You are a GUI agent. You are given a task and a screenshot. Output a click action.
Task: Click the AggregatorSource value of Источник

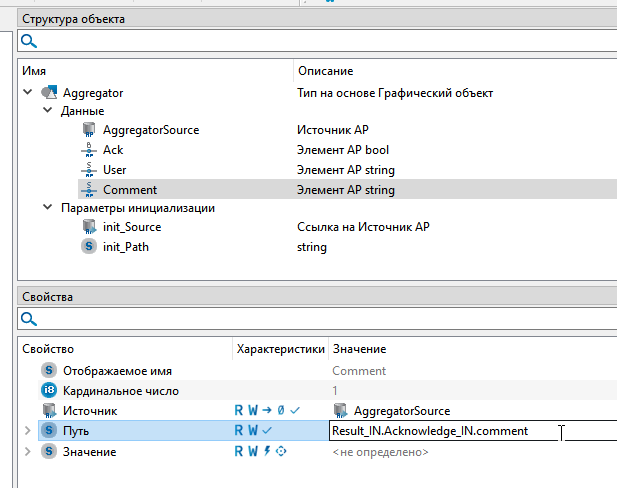click(402, 411)
